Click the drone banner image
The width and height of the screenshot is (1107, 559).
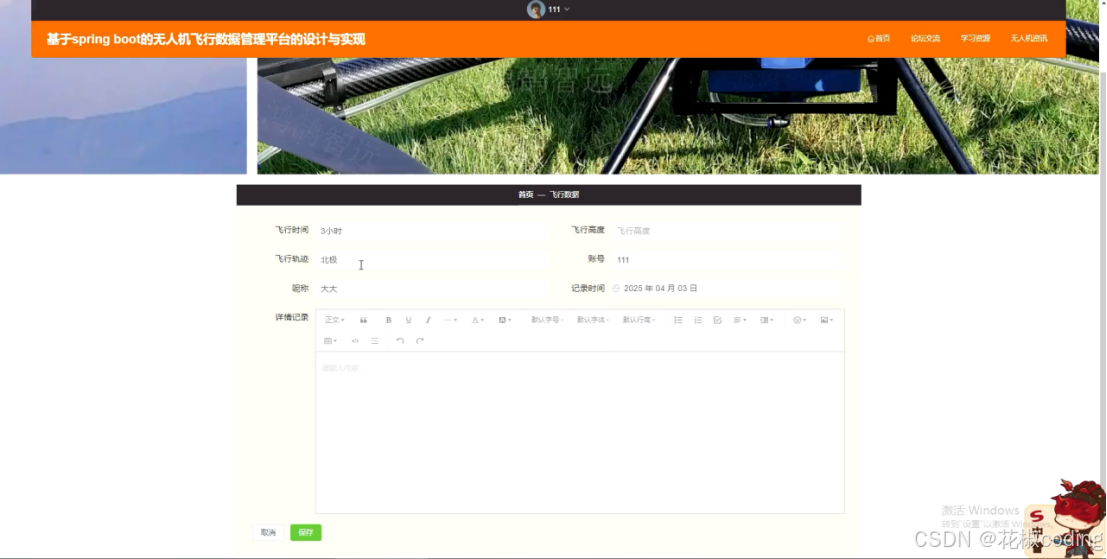point(678,116)
